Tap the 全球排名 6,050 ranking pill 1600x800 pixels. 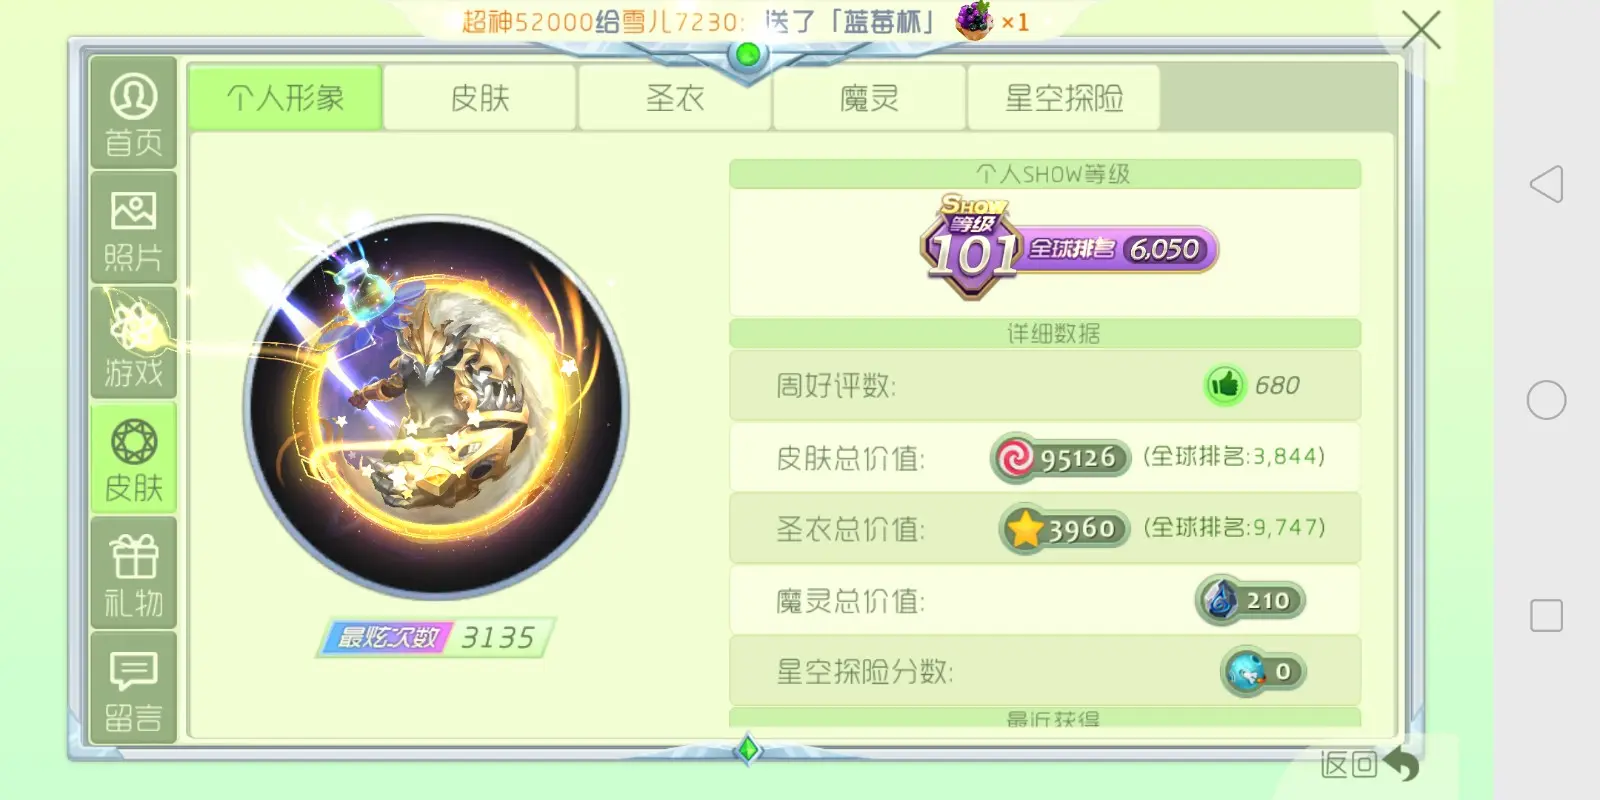pos(1120,249)
